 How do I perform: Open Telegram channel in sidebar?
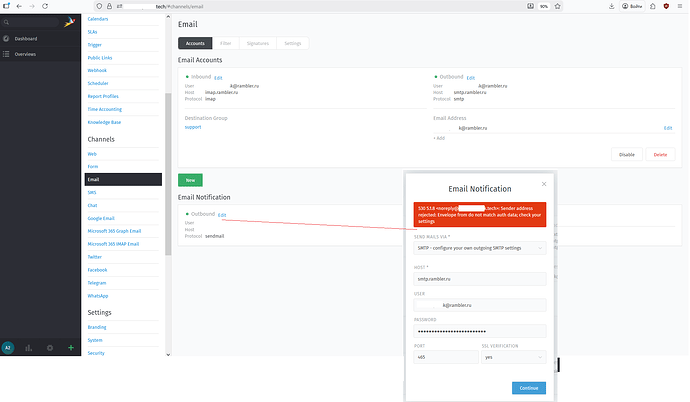tap(97, 283)
